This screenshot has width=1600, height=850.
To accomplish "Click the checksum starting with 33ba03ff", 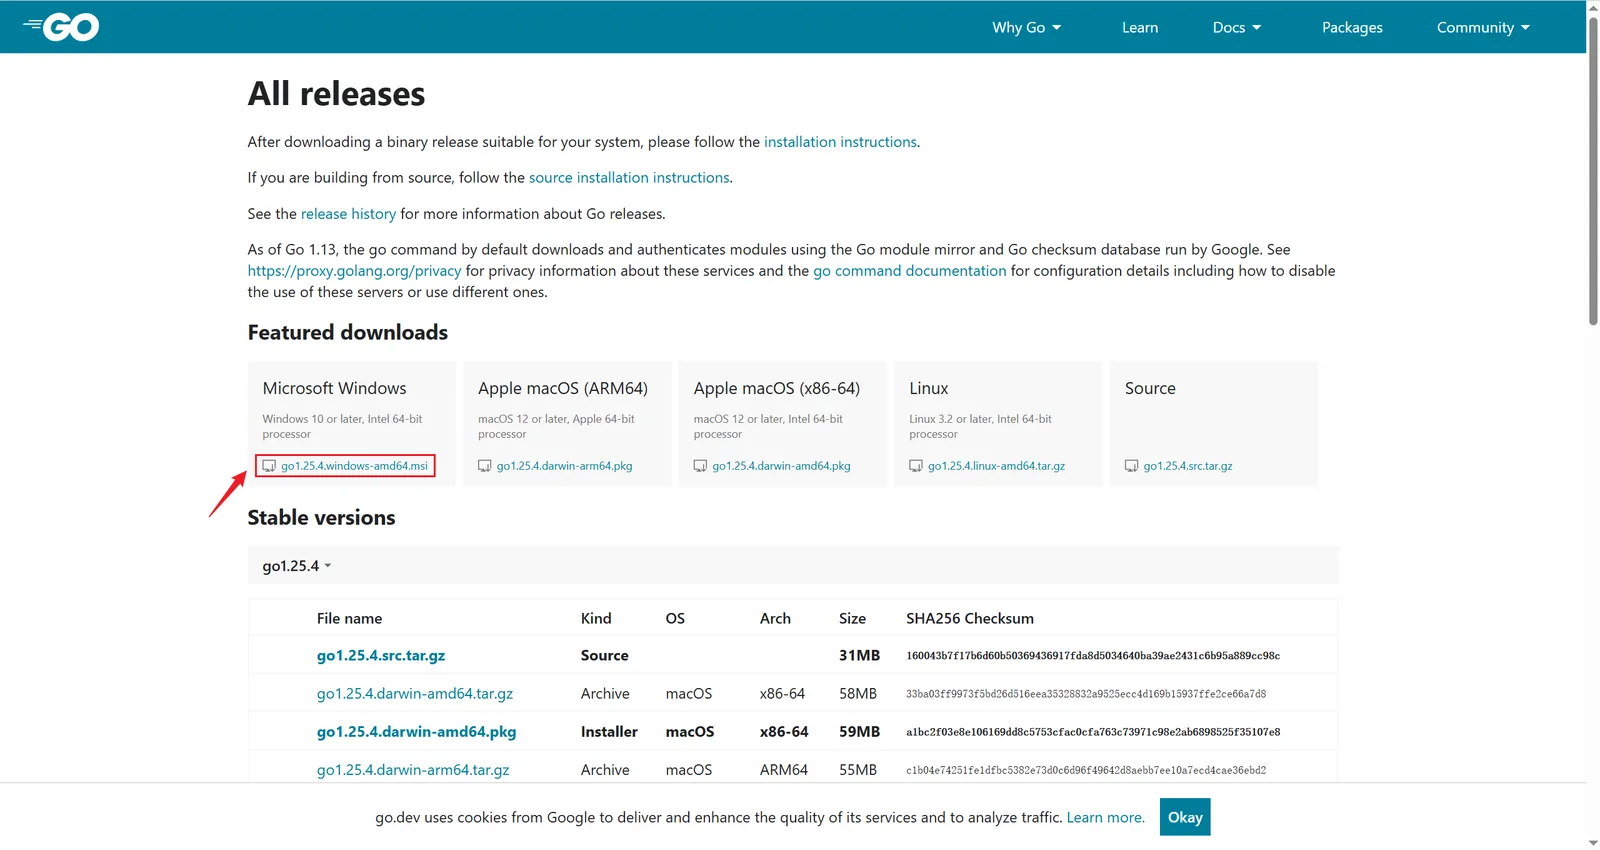I will point(1086,694).
